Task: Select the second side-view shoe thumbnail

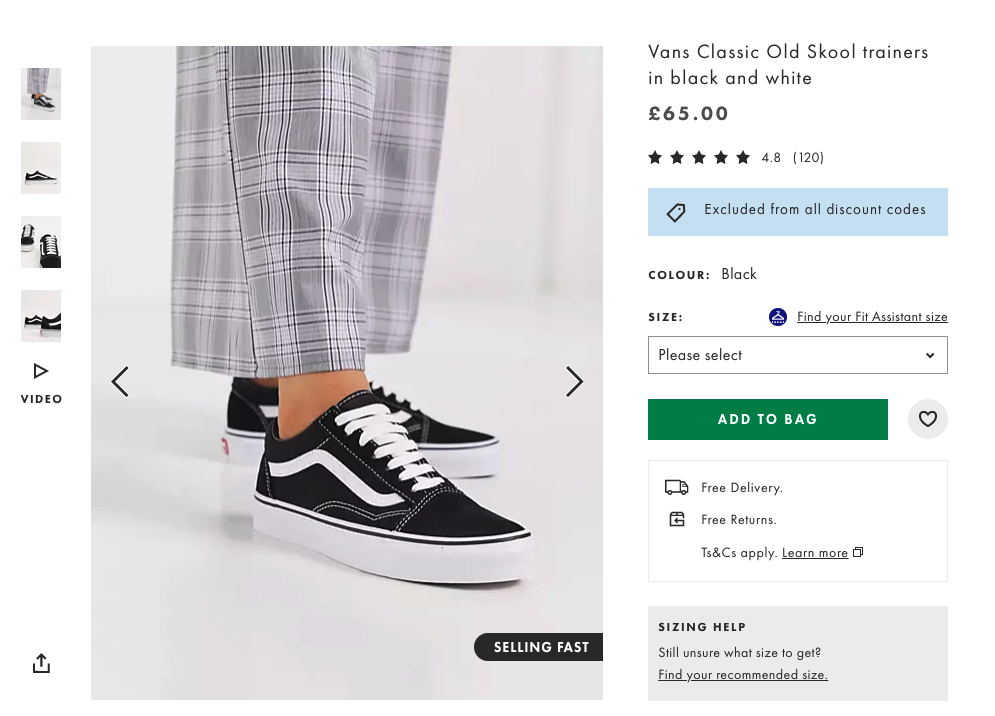Action: click(x=41, y=168)
